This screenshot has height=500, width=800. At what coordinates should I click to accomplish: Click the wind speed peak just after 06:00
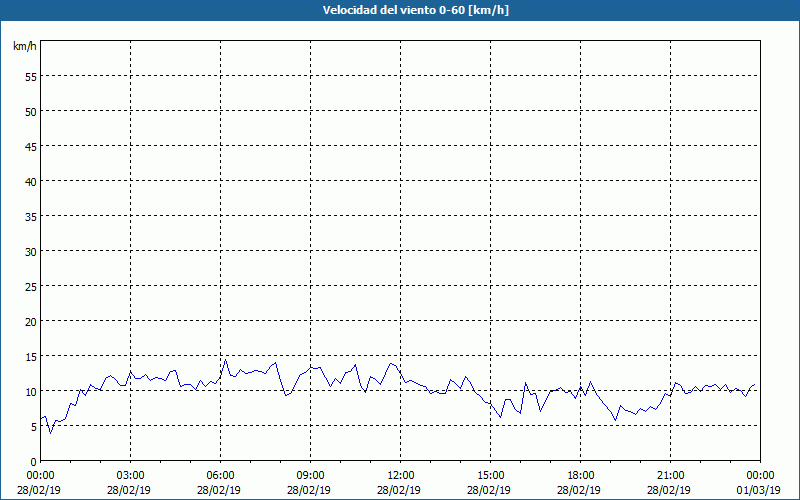226,360
